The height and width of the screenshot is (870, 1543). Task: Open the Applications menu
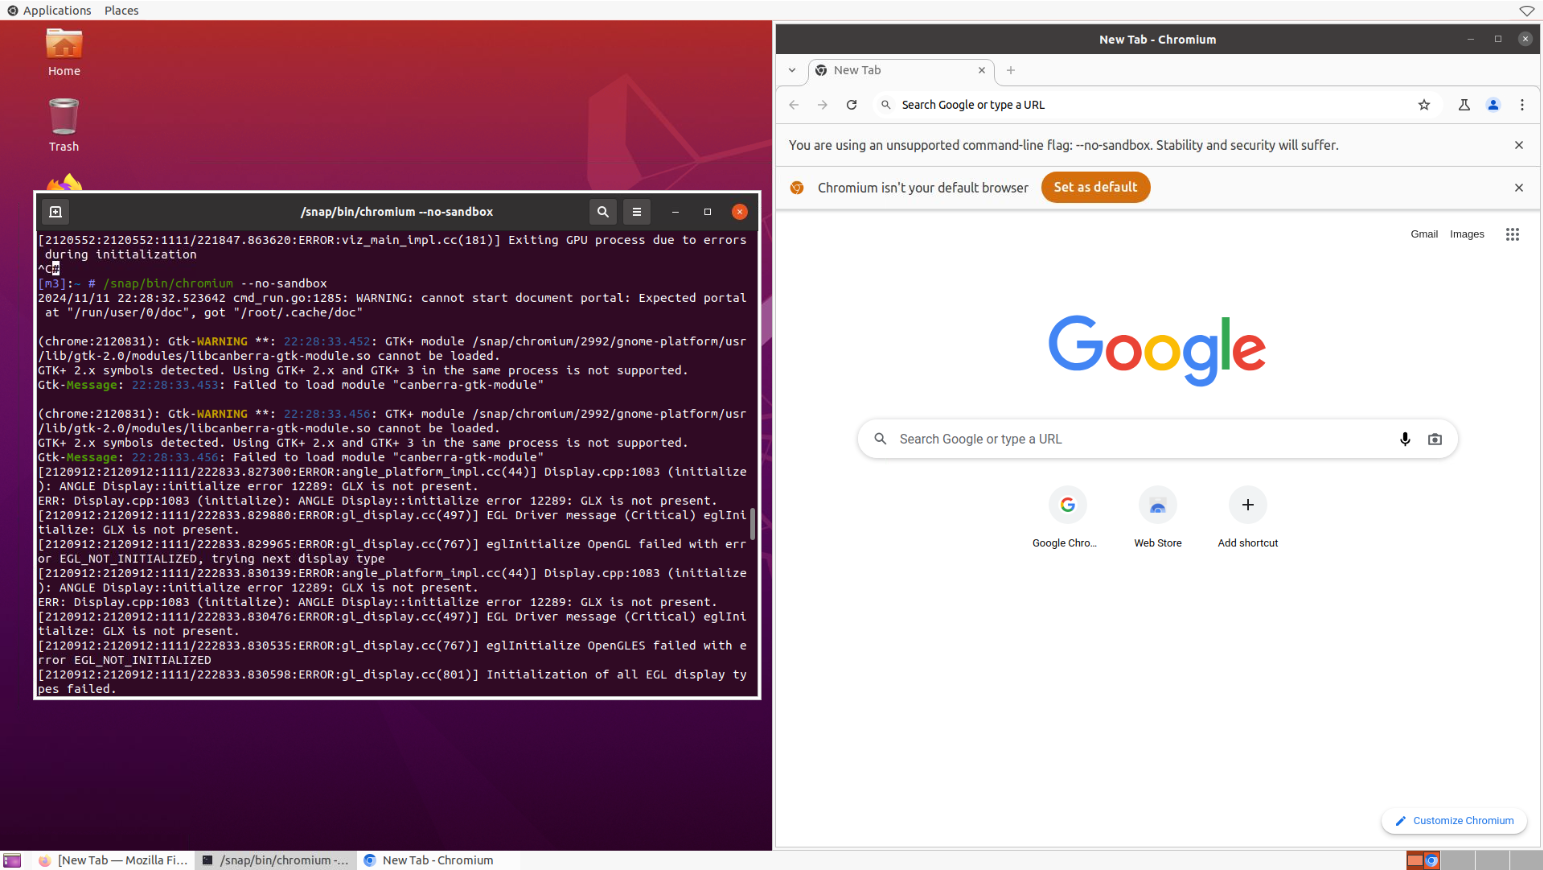pyautogui.click(x=49, y=10)
